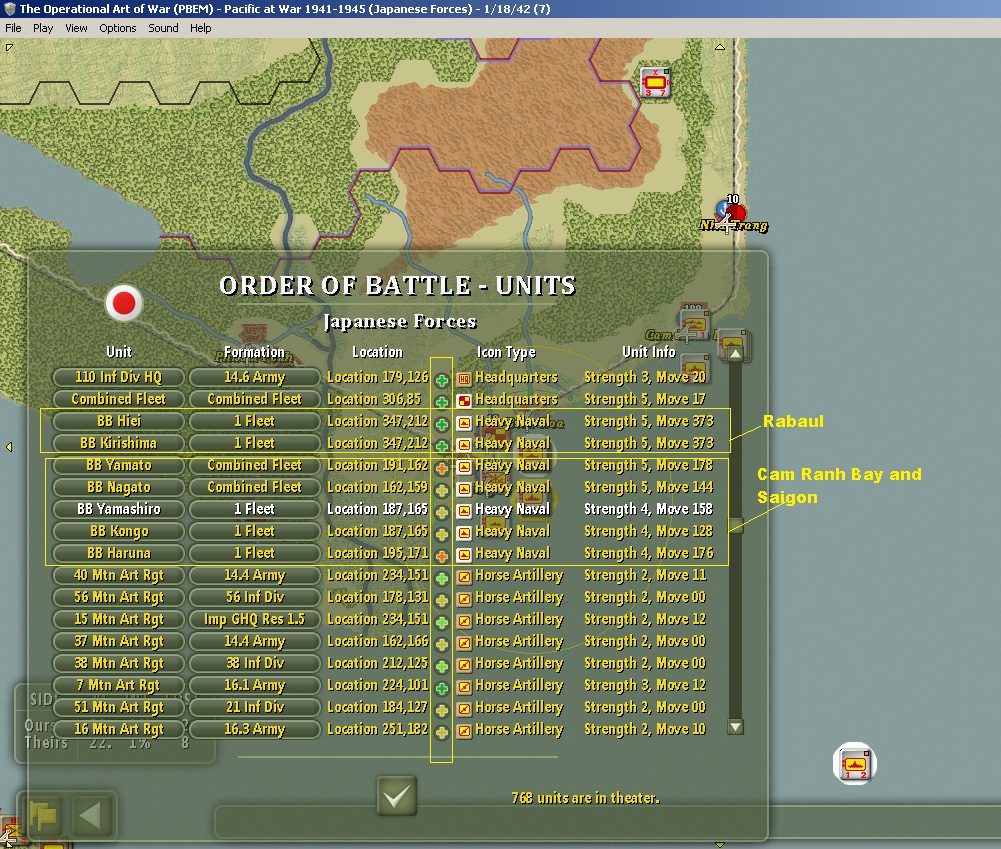Click the highlighted BB Yamashiro unit button
The width and height of the screenshot is (1001, 849).
click(119, 509)
